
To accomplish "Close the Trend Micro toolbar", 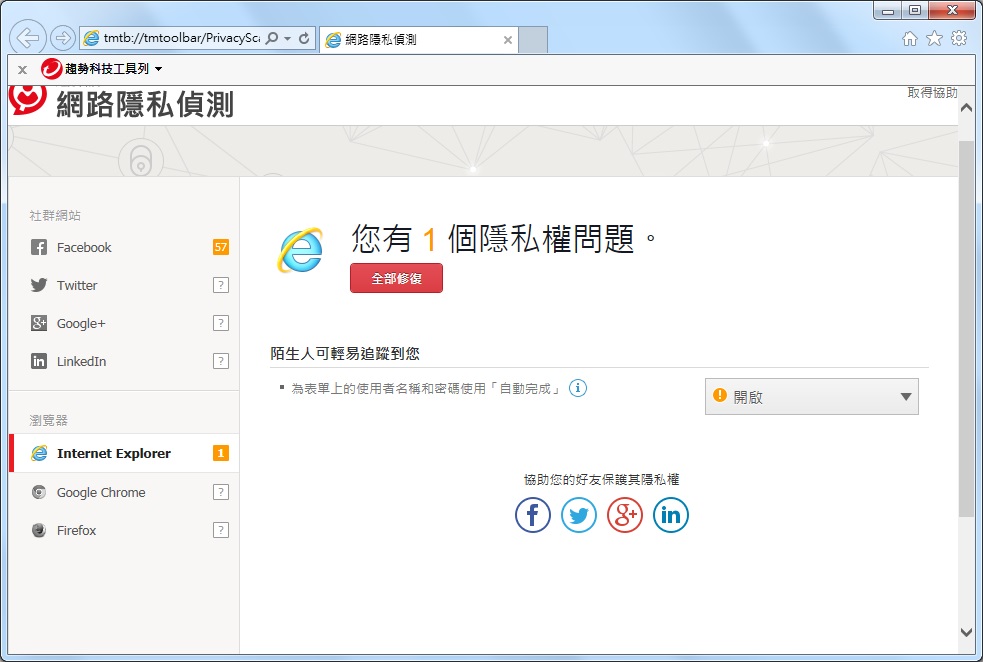I will 23,70.
